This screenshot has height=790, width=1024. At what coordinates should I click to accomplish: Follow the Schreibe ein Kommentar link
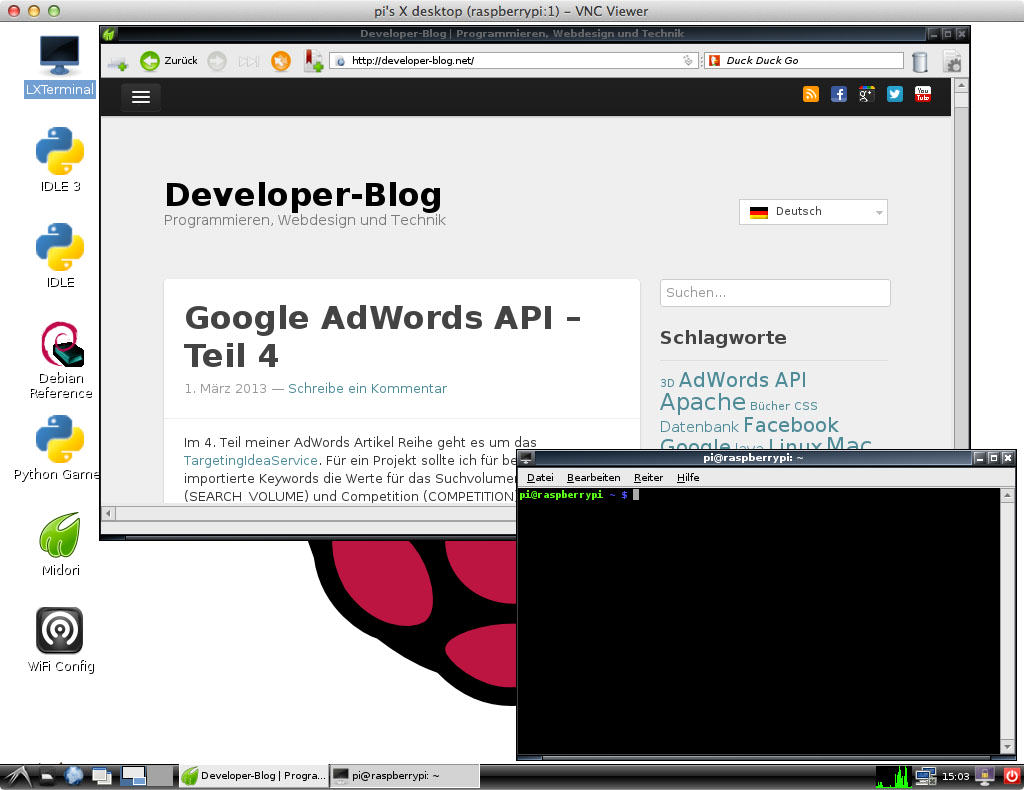(367, 389)
